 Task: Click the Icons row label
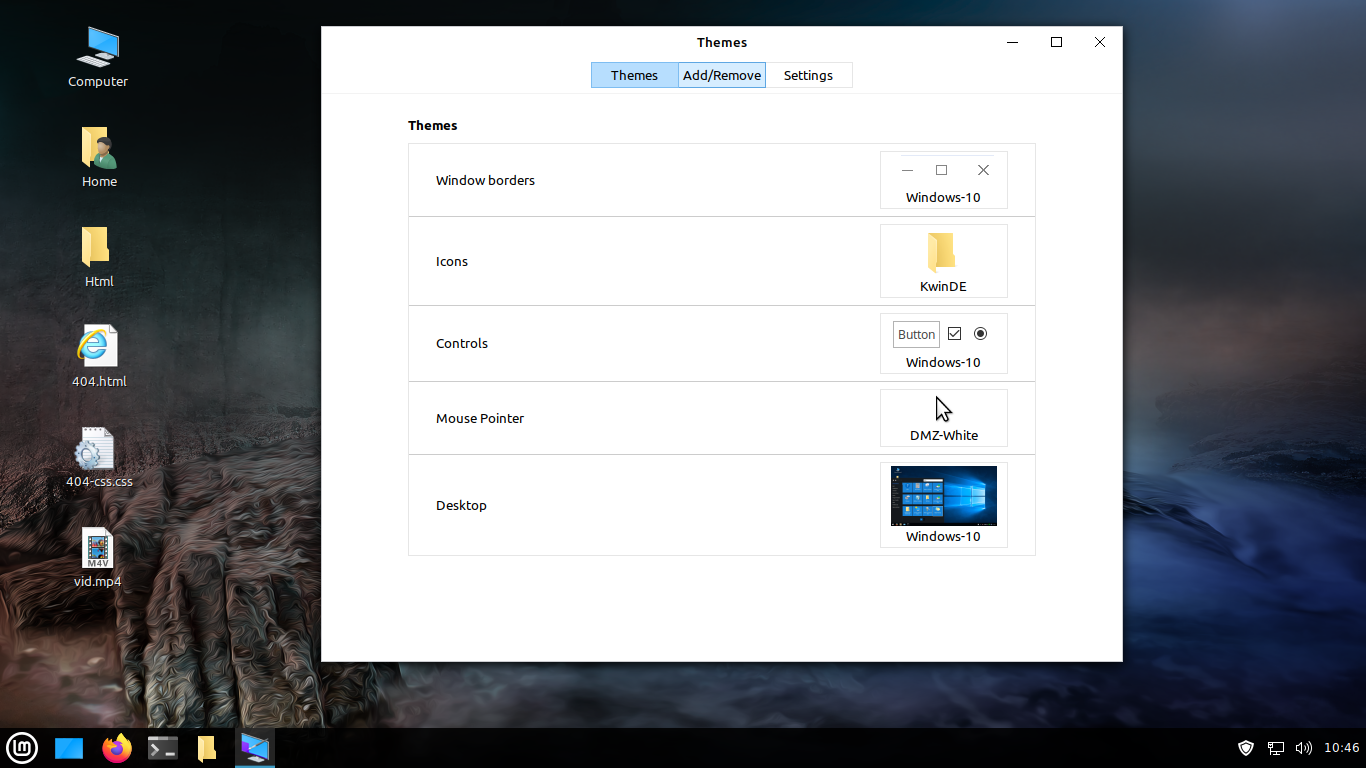[452, 262]
